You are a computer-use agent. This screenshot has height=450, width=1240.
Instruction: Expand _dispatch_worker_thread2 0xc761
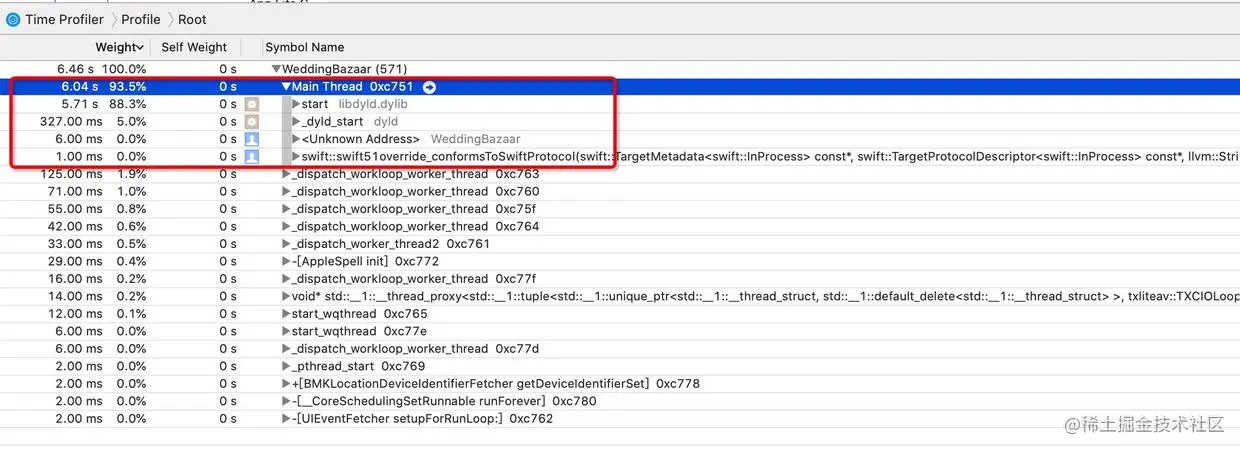[287, 244]
